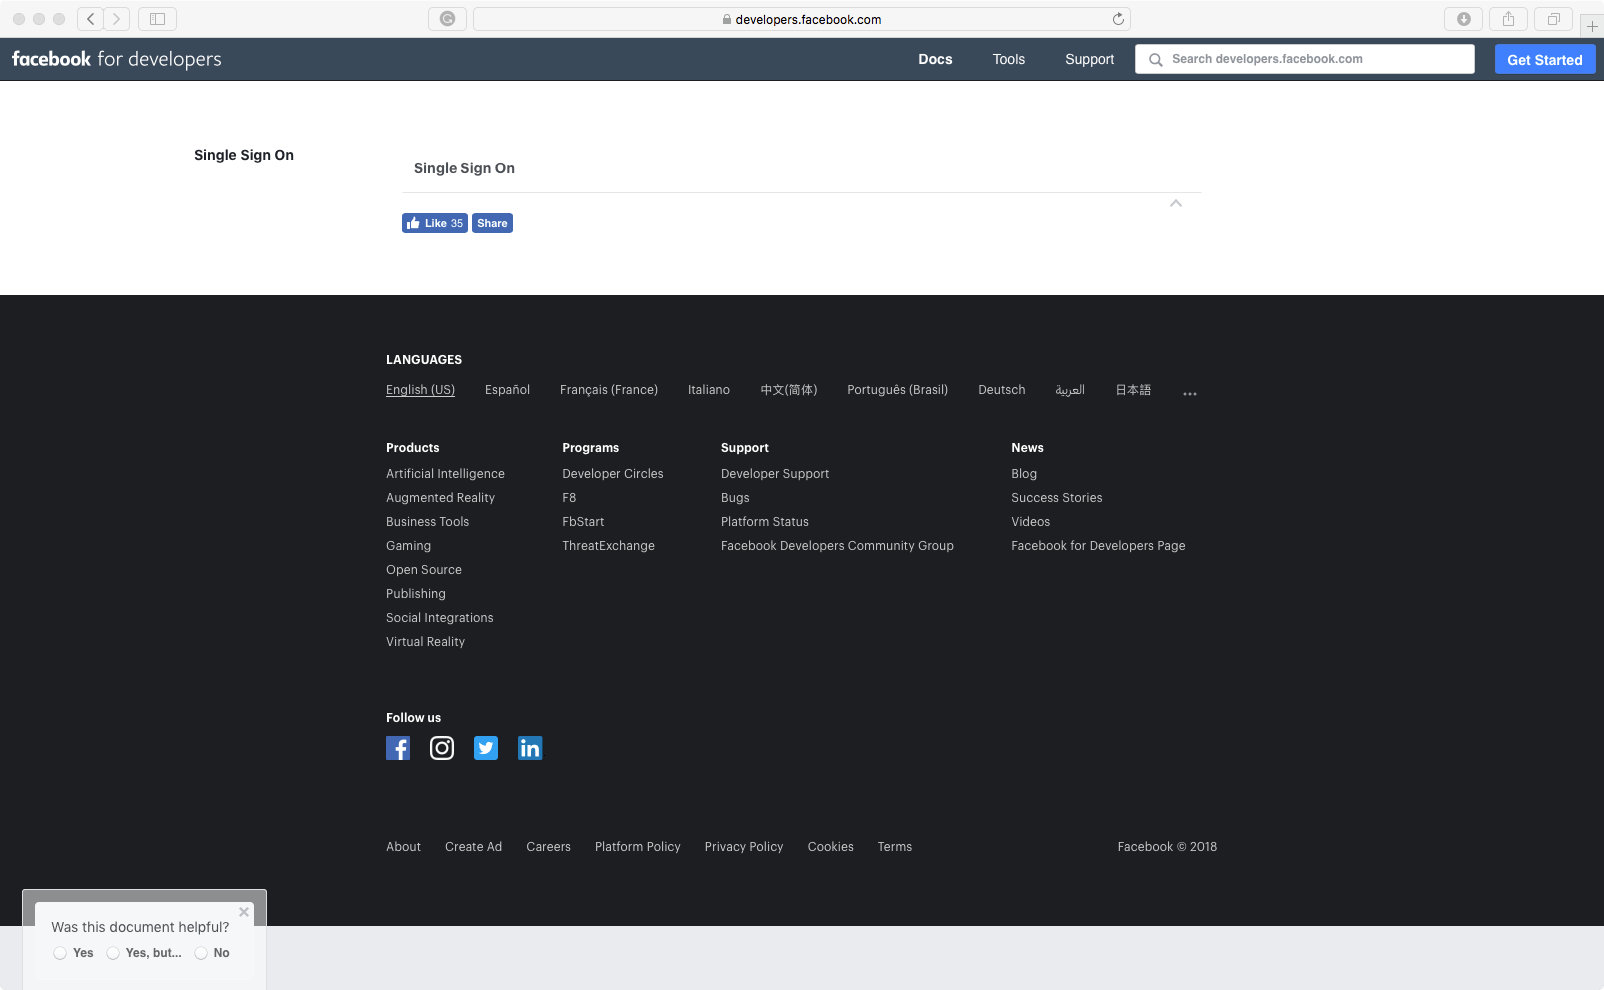Open the FbStart link
The image size is (1604, 990).
pos(583,522)
